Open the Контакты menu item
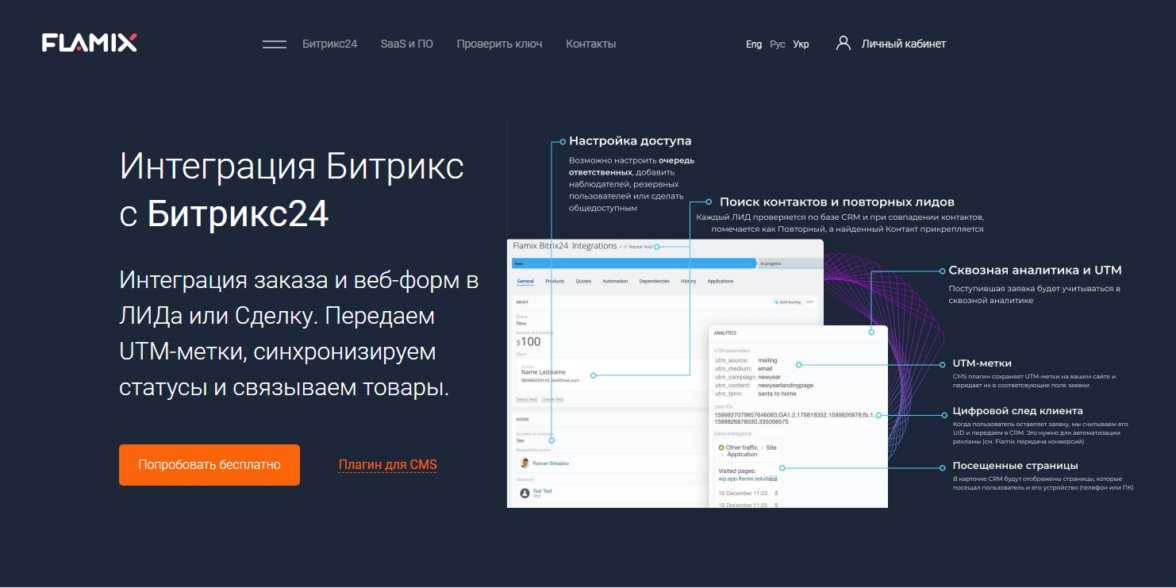 [x=591, y=44]
